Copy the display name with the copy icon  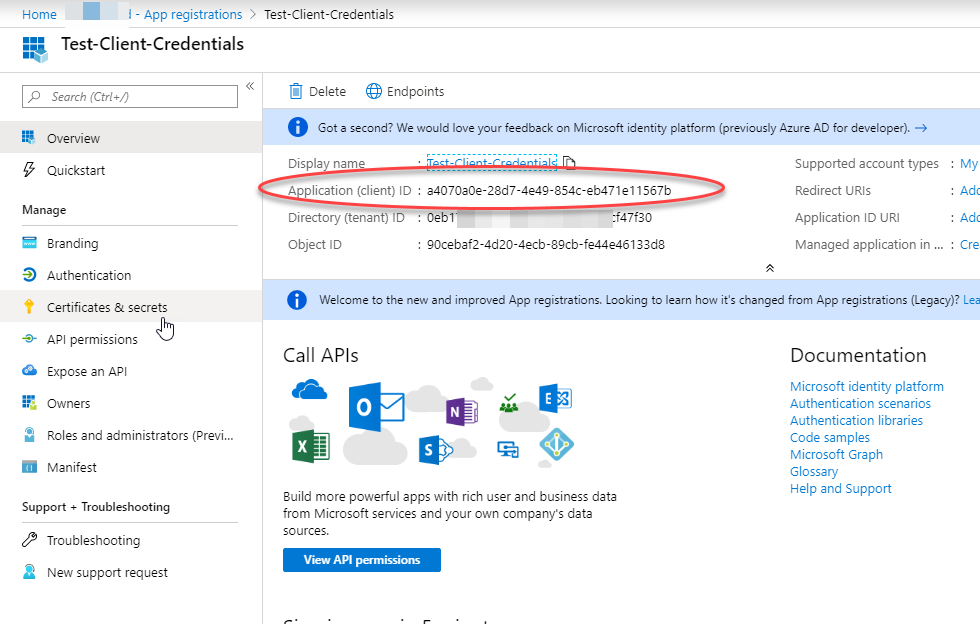(569, 163)
